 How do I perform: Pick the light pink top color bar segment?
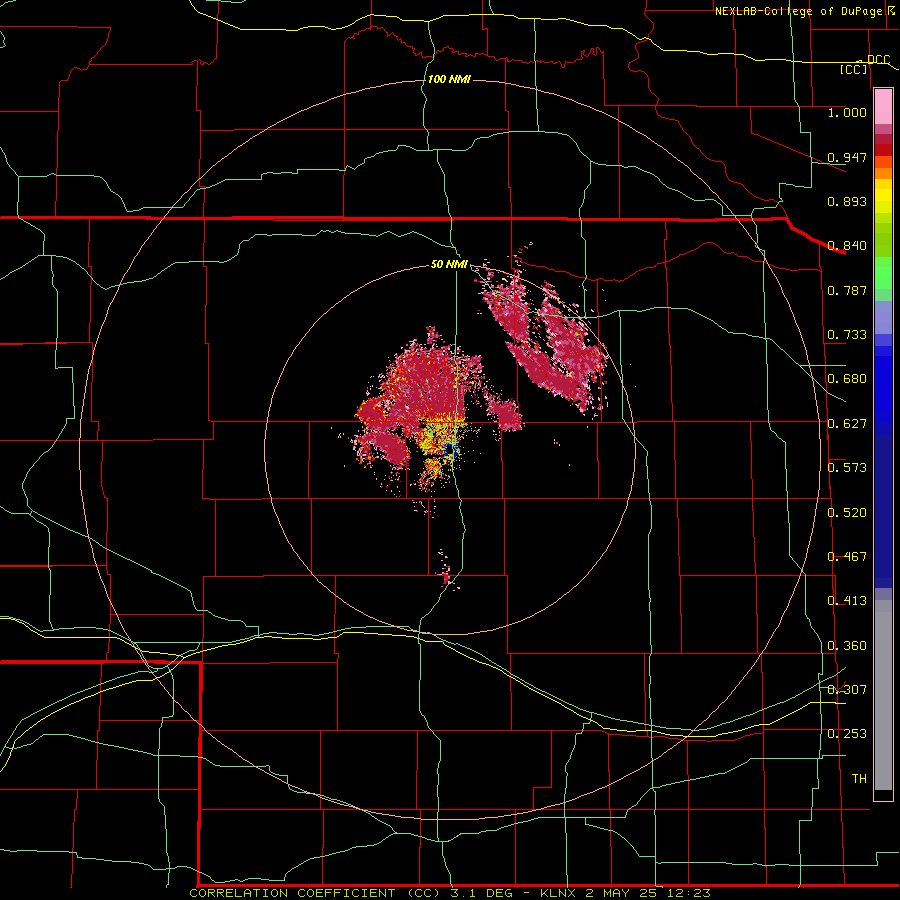point(883,107)
